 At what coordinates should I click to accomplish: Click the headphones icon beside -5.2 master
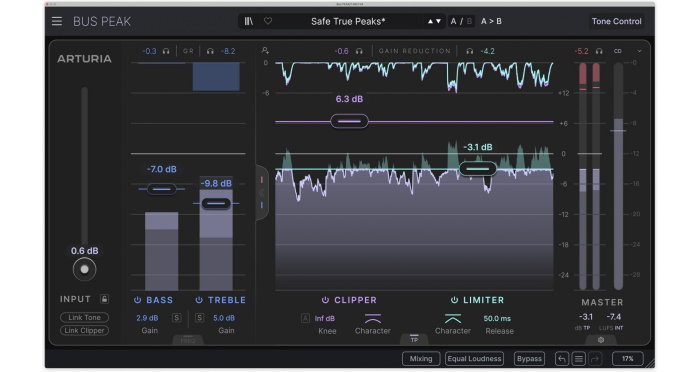599,51
